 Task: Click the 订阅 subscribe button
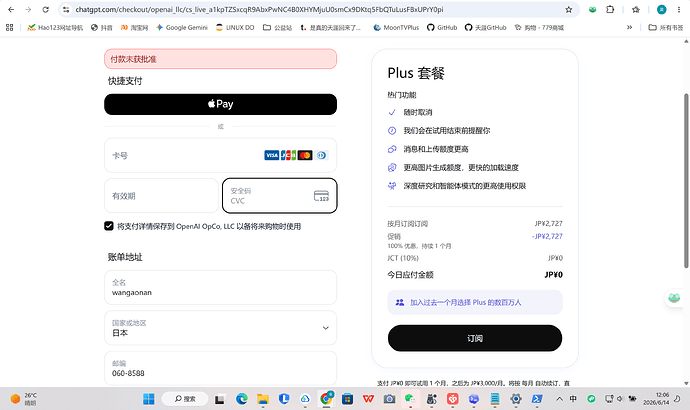point(475,338)
